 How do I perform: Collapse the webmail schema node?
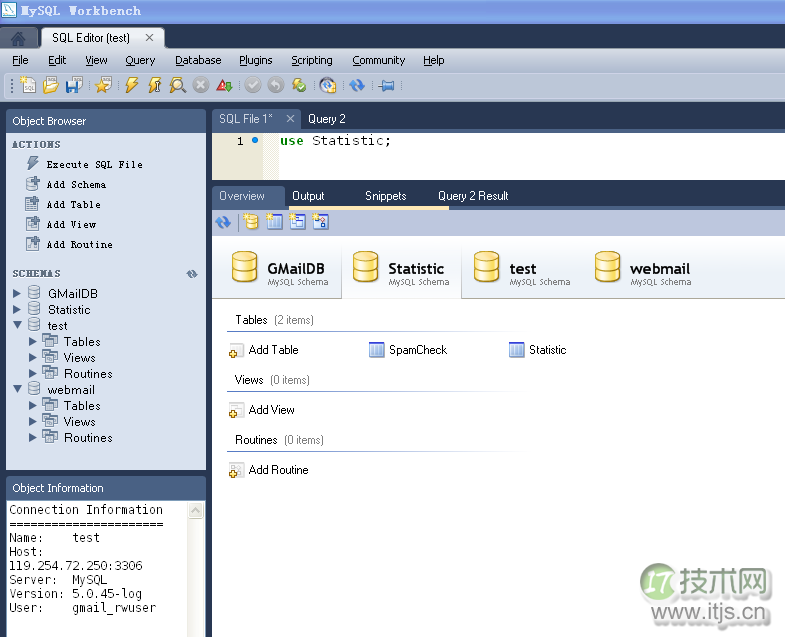pyautogui.click(x=17, y=390)
